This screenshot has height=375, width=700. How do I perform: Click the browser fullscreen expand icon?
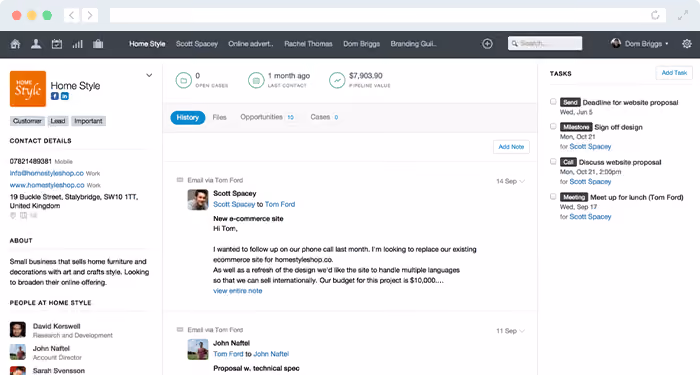pos(683,15)
